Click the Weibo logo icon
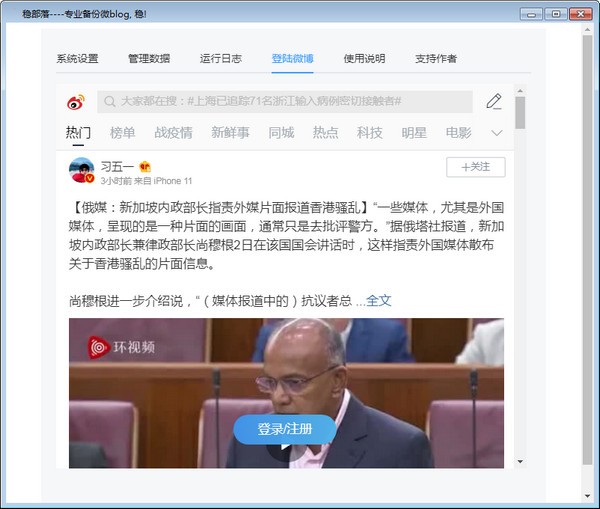Screen dimensions: 600x509 click(76, 101)
